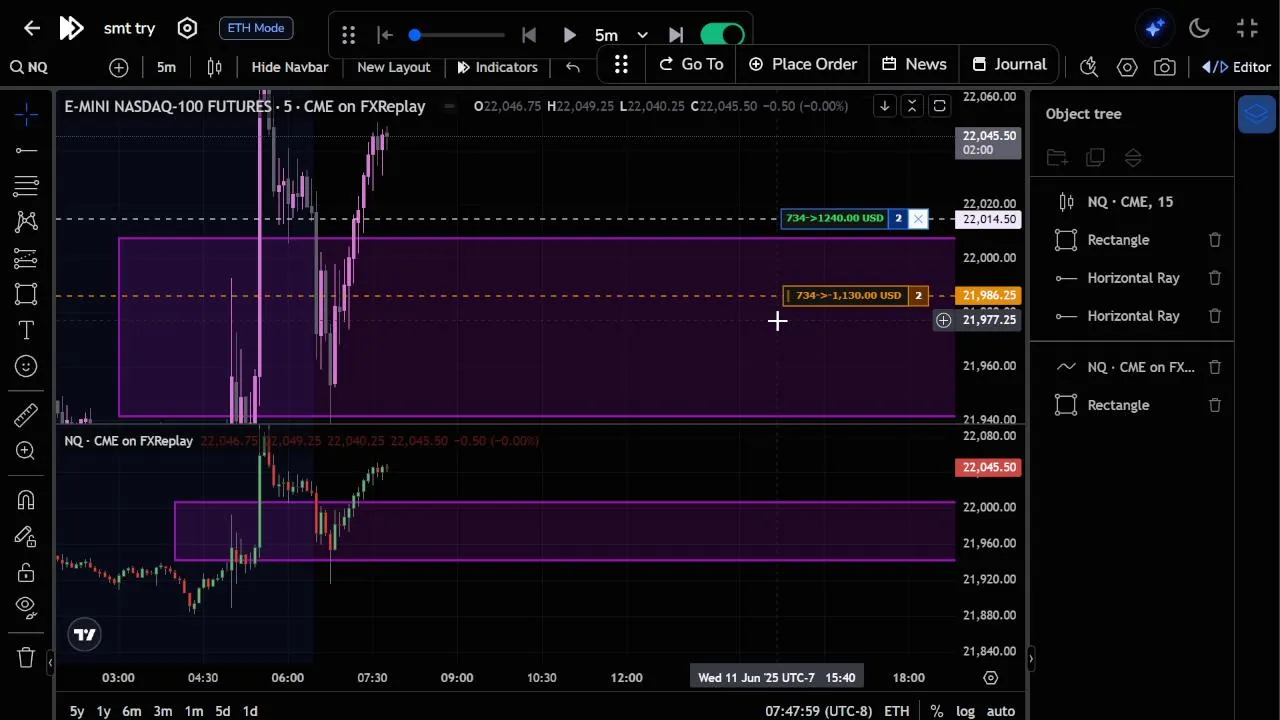This screenshot has width=1280, height=720.
Task: Select the rectangle shapes tool in left toolbar
Action: (26, 294)
